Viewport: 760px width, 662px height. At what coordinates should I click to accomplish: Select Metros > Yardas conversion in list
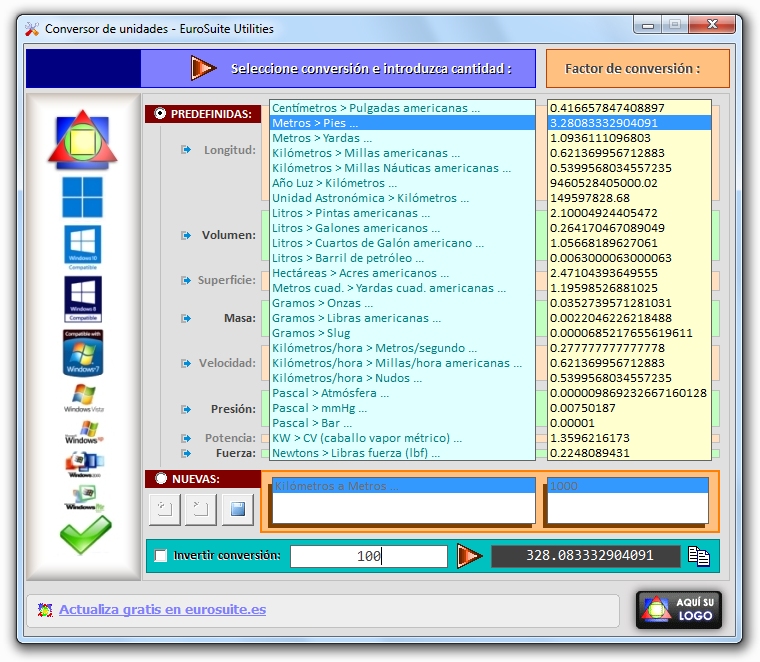[322, 138]
